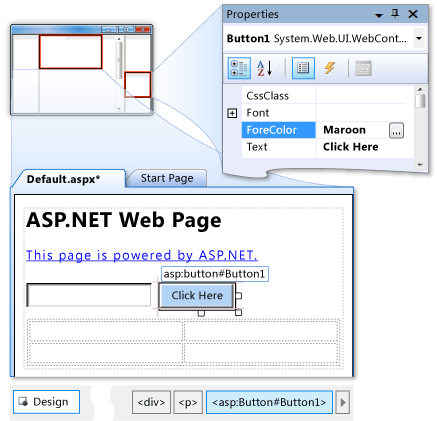Image resolution: width=437 pixels, height=421 pixels.
Task: Select the Text property name
Action: coord(257,147)
